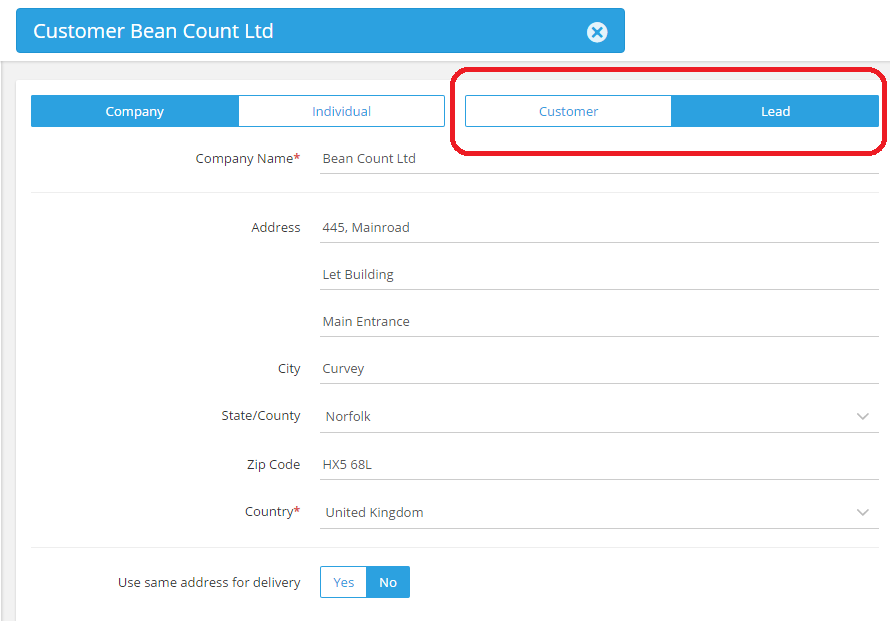Edit the 'Let Building' address line
This screenshot has width=890, height=621.
coord(599,275)
